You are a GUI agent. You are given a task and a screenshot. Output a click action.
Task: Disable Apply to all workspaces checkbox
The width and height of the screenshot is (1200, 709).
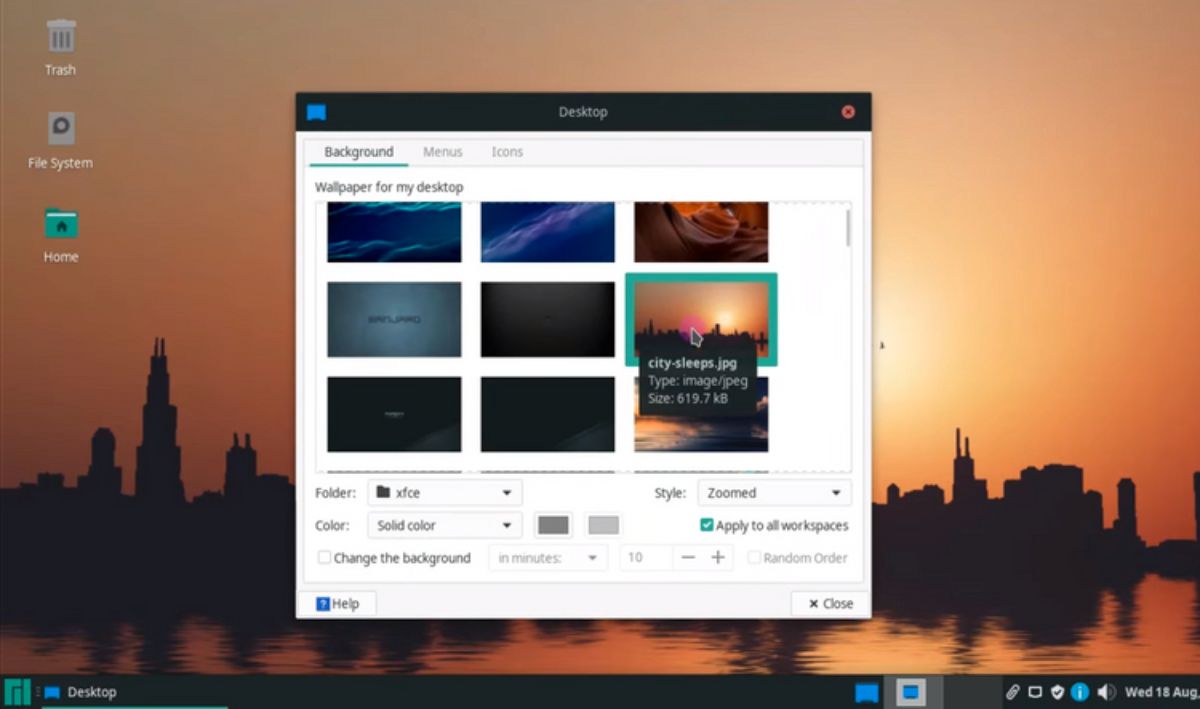click(x=707, y=525)
